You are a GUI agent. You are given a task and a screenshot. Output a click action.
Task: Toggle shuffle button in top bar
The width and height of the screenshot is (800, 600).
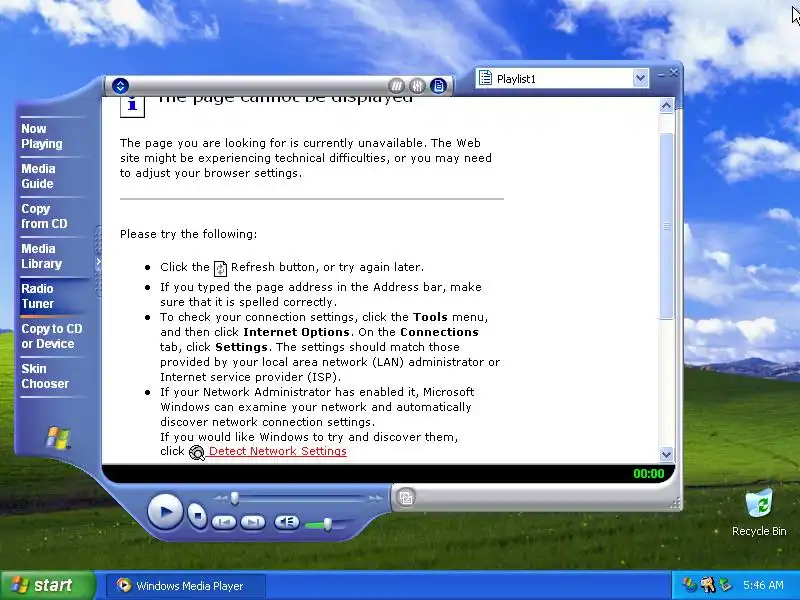[x=396, y=86]
